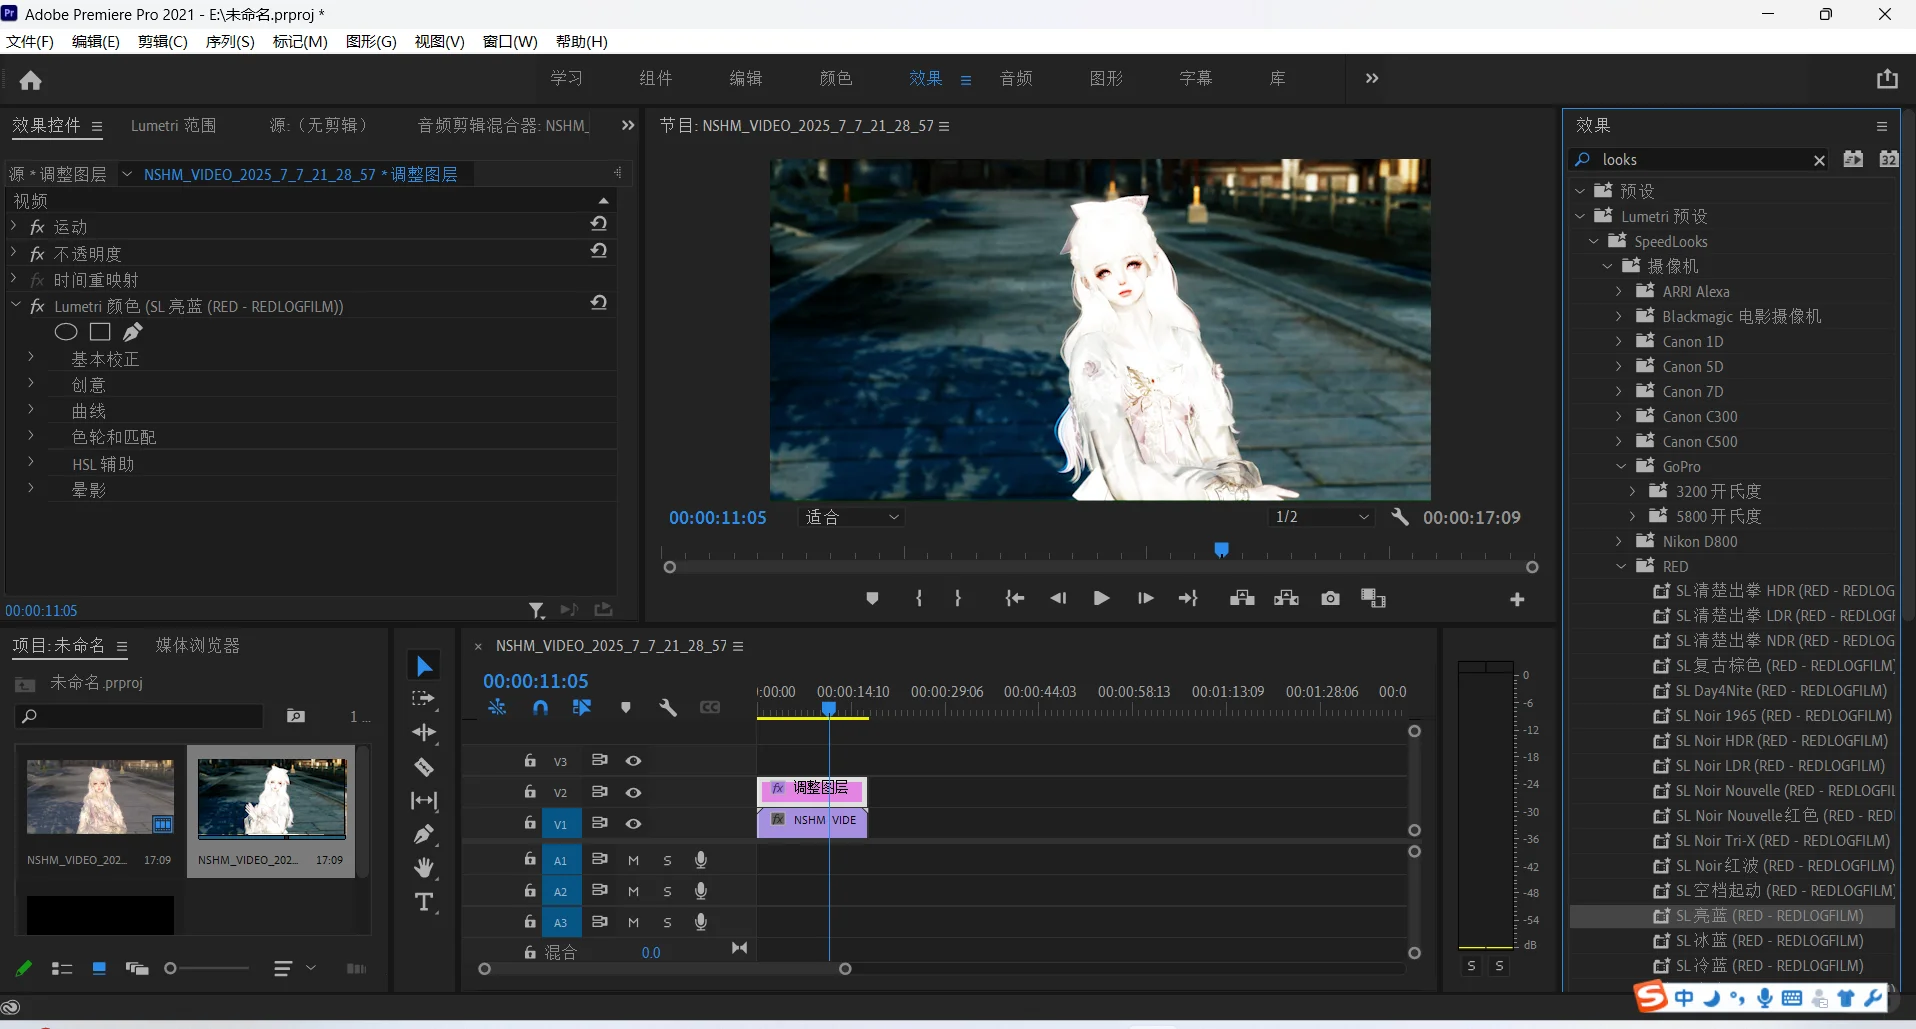Select the Type tool
1916x1029 pixels.
click(424, 902)
